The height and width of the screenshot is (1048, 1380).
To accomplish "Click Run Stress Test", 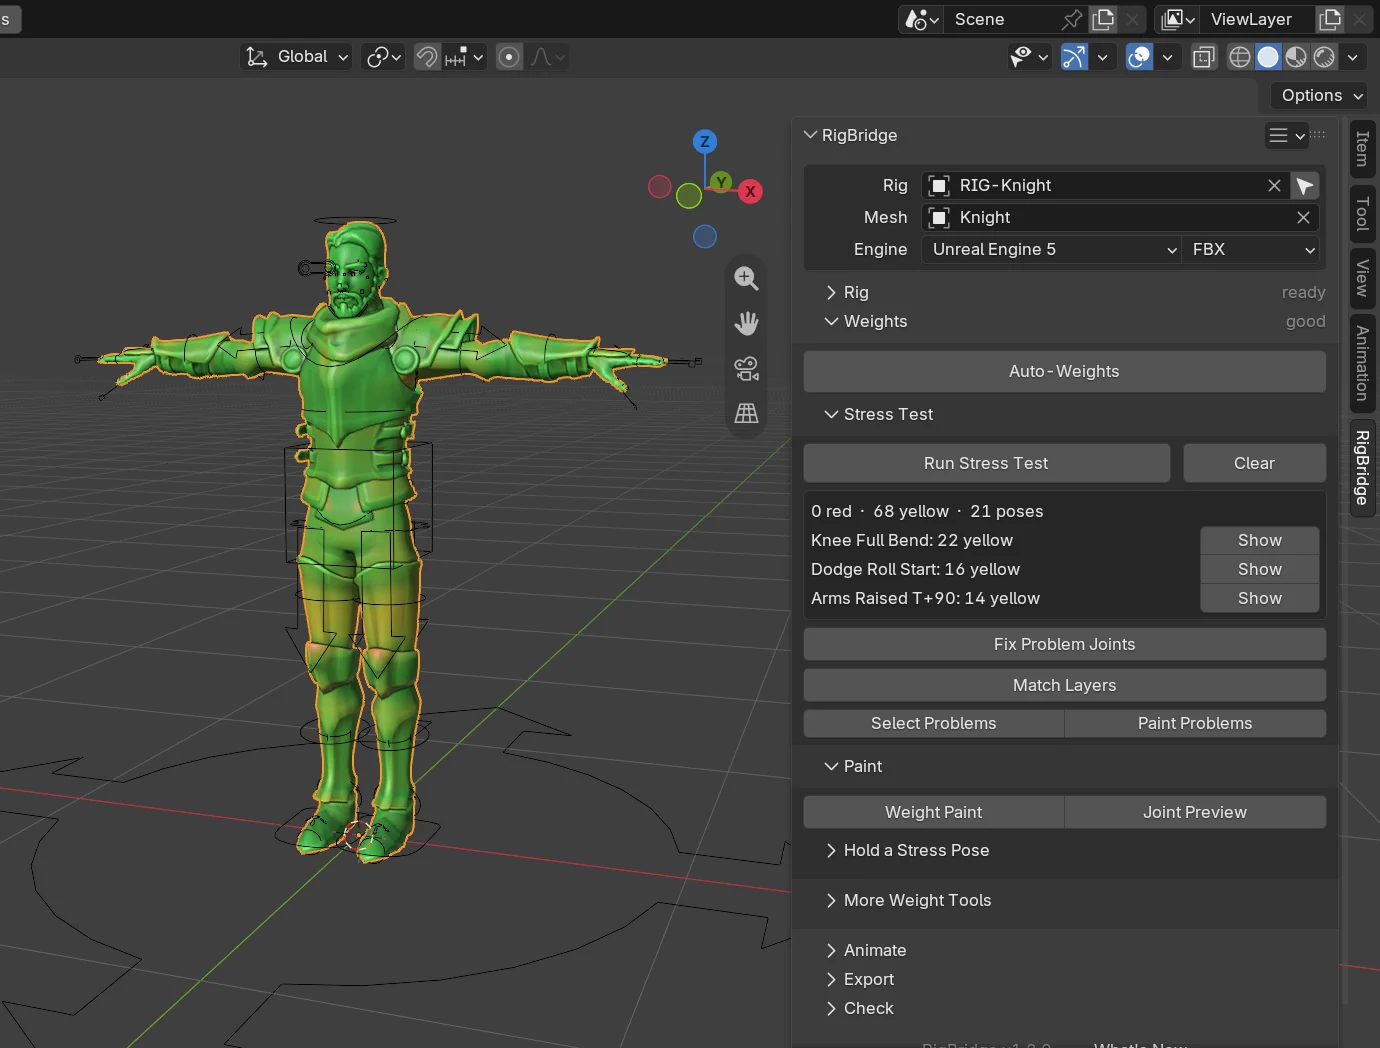I will (x=986, y=463).
